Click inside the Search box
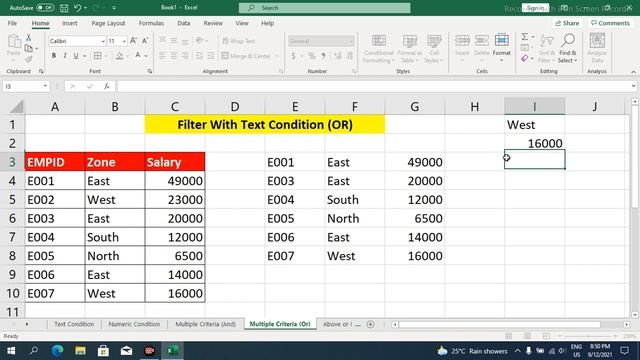The image size is (640, 360). point(324,8)
